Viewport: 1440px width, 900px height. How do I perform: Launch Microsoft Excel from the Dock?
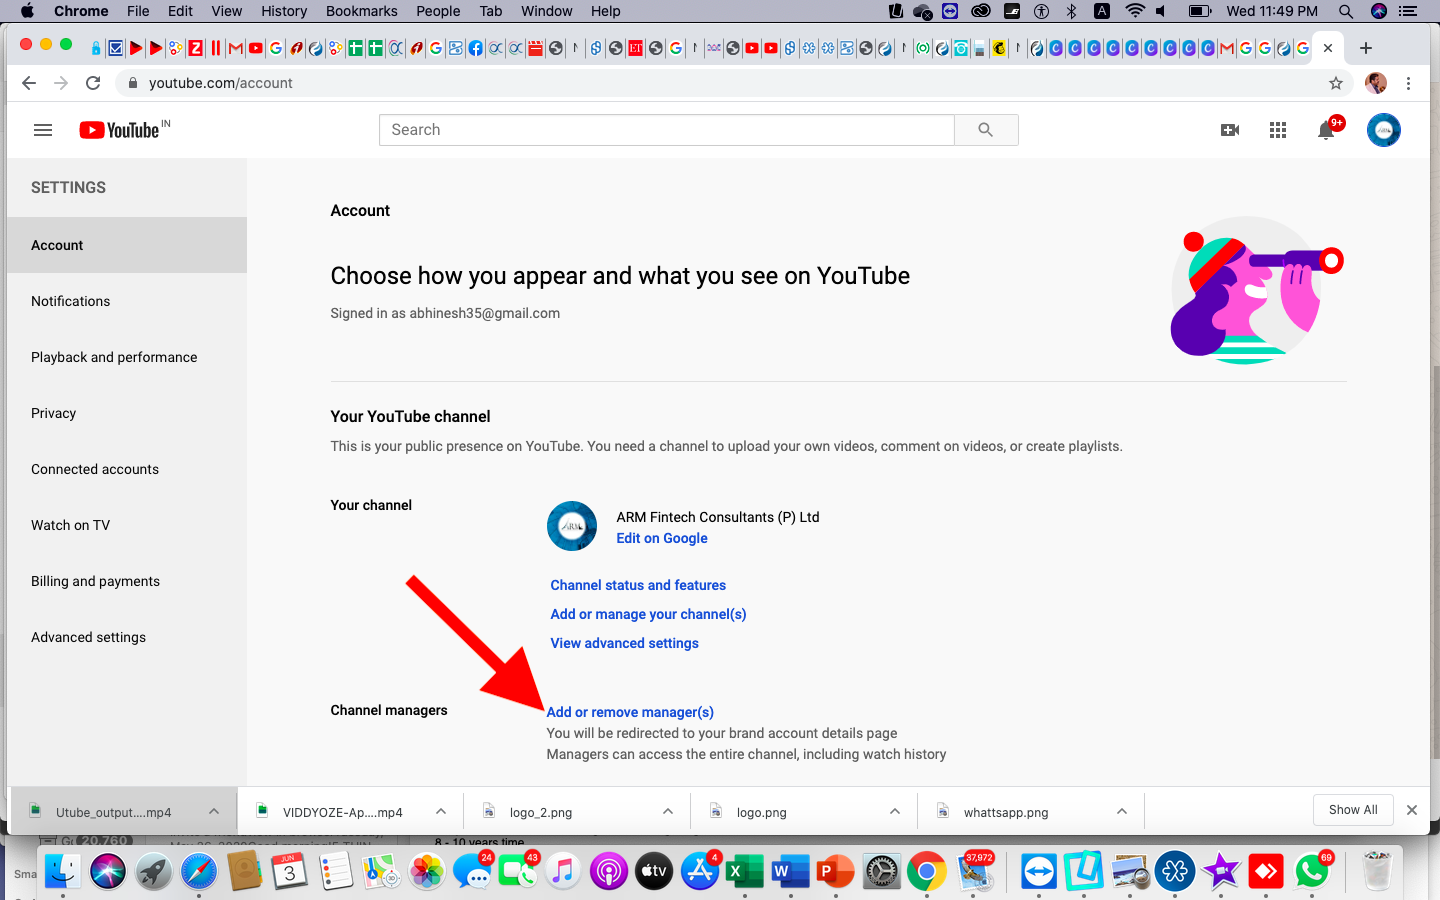pyautogui.click(x=745, y=872)
